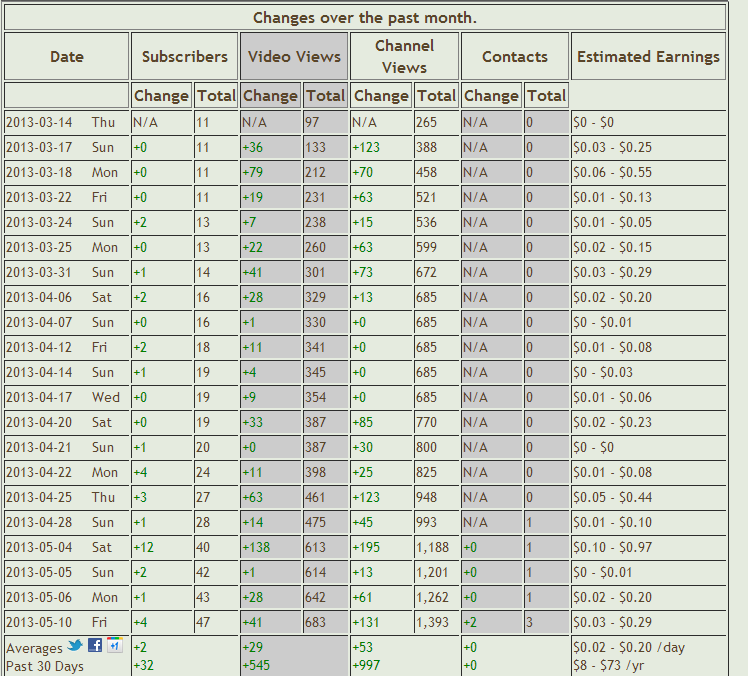Click the date 2013-04-21 Sun
This screenshot has height=676, width=748.
(60, 447)
